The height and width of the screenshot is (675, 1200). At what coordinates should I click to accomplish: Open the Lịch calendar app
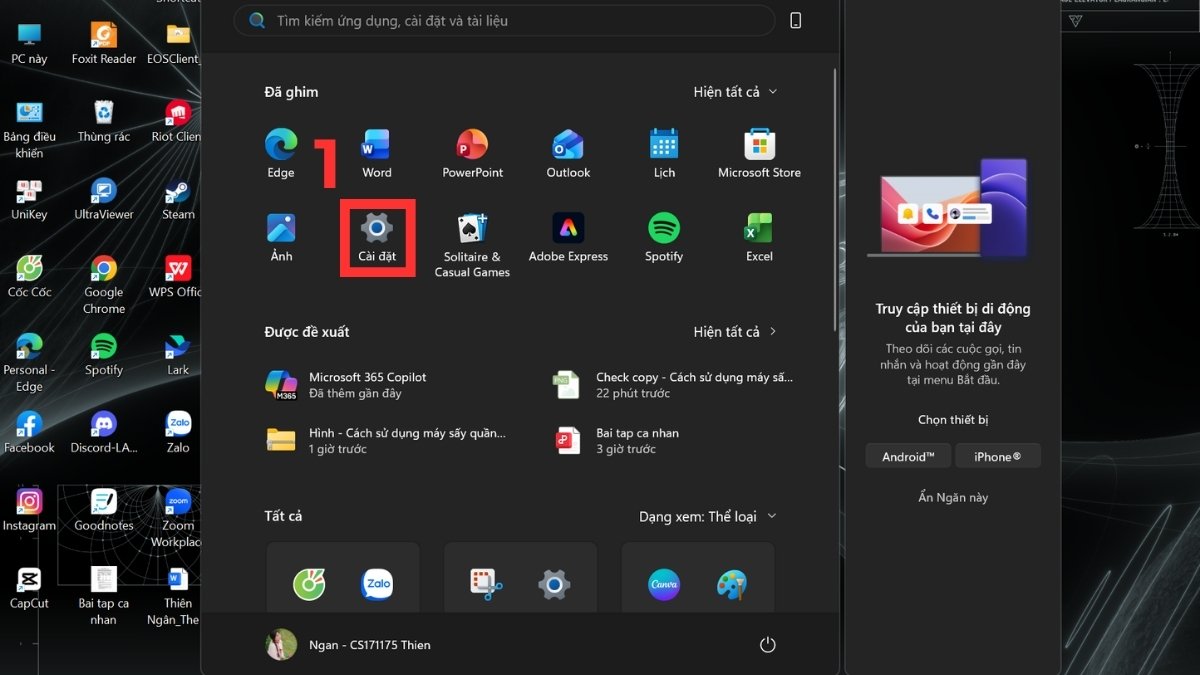point(664,152)
